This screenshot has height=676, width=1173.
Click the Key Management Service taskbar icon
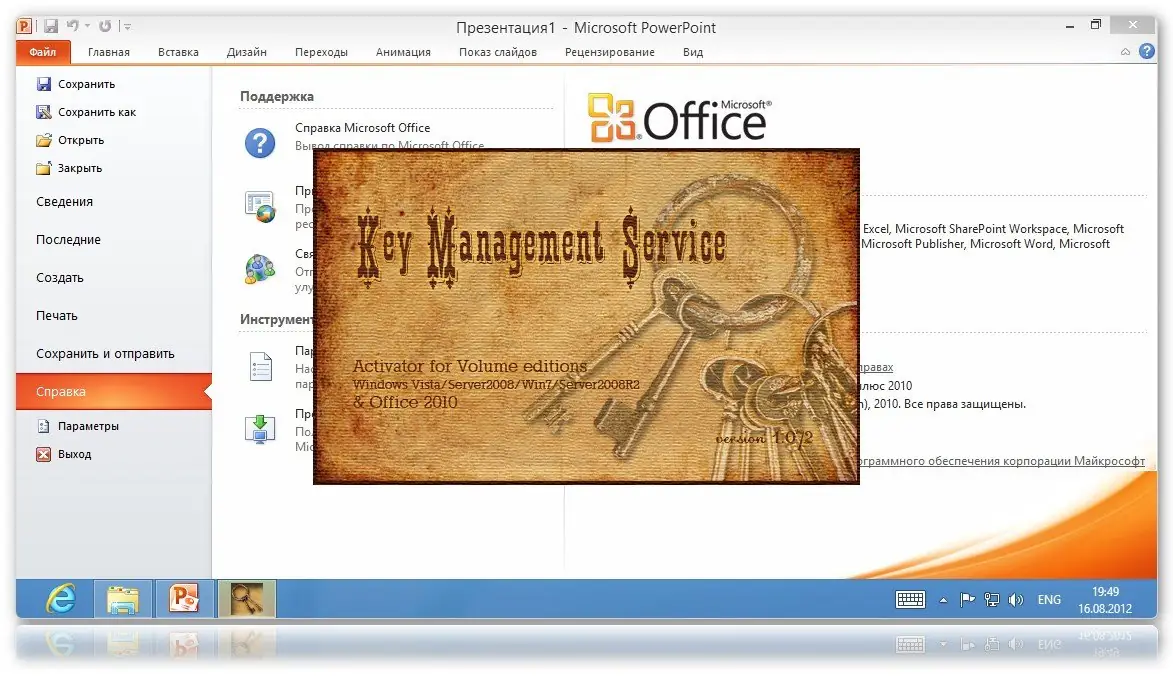tap(247, 600)
